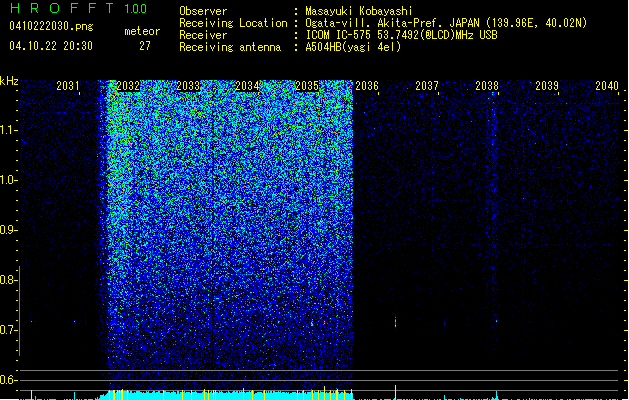Image resolution: width=629 pixels, height=400 pixels.
Task: Click the date stamp 04.10.22 20:30
Action: (51, 46)
